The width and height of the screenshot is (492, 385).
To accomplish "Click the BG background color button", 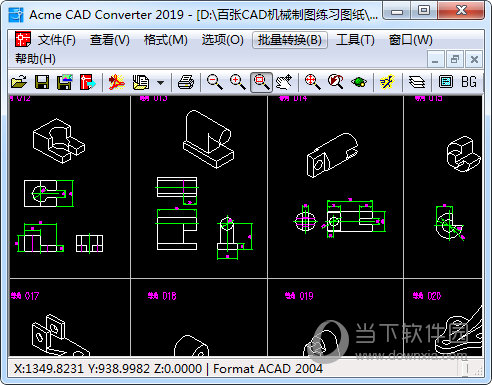I will coord(469,82).
